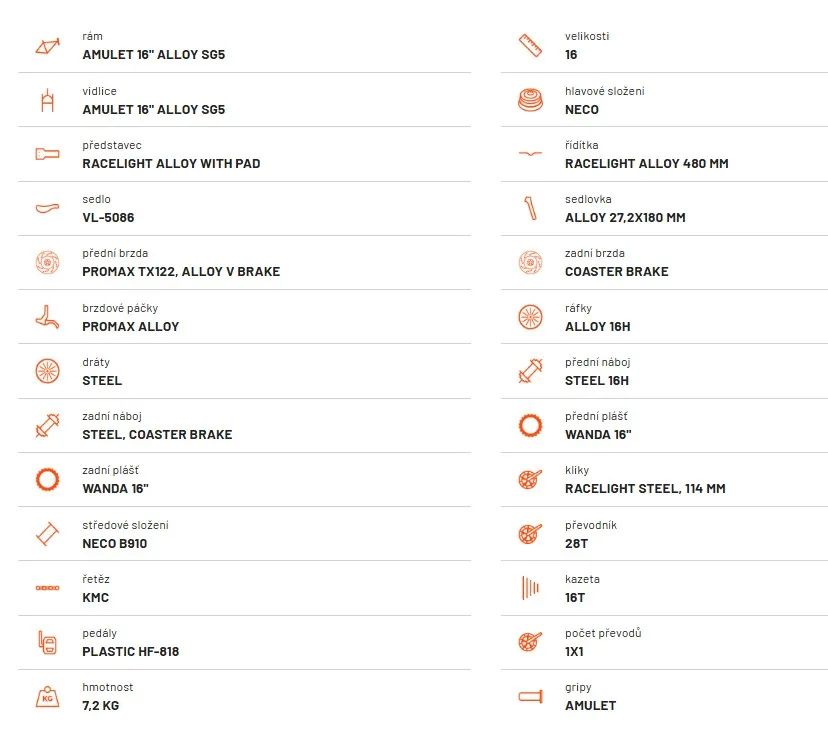Click the stem icon beside představec
The image size is (828, 732).
(x=47, y=154)
